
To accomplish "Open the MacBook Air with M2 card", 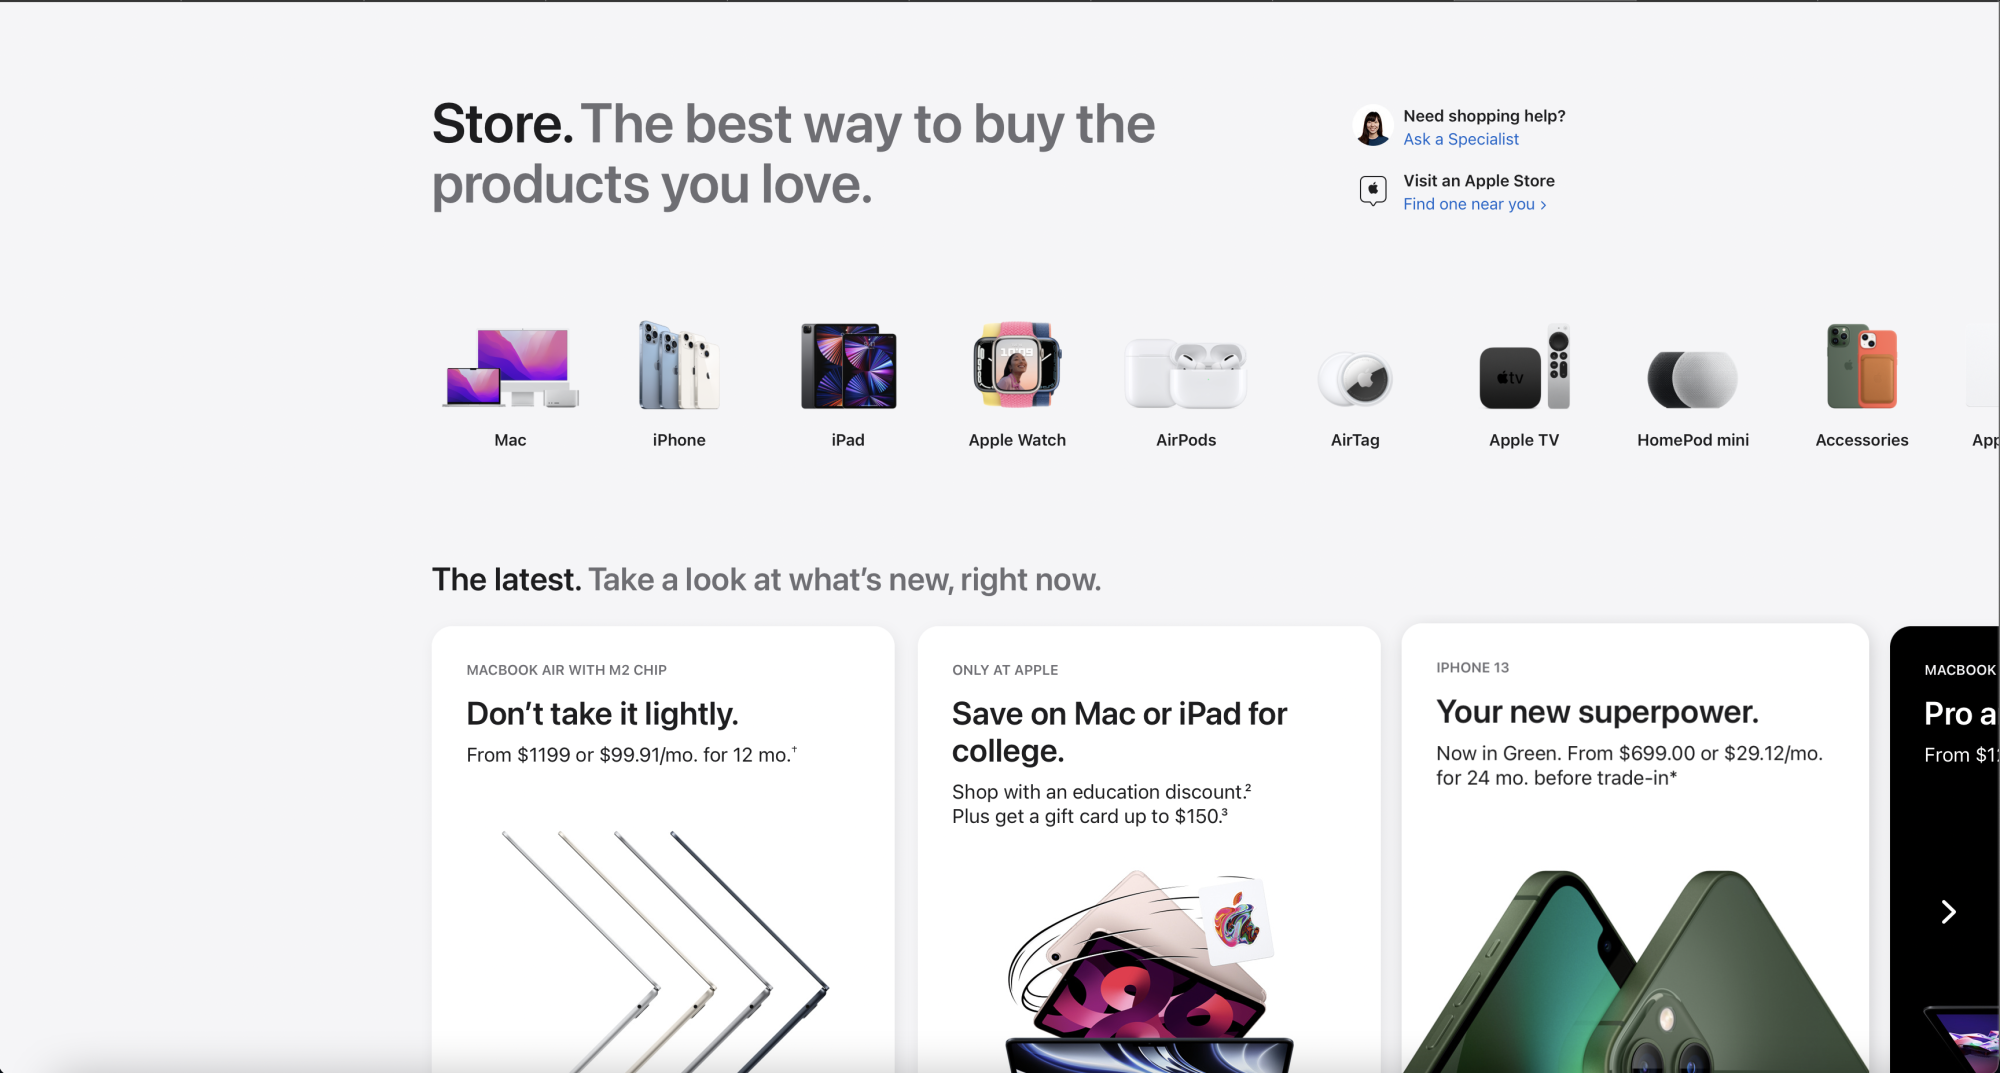I will 663,849.
